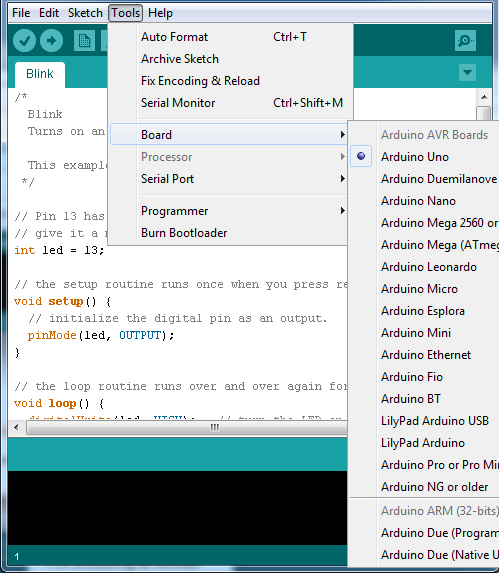
Task: Expand the Serial Port submenu
Action: [x=229, y=179]
